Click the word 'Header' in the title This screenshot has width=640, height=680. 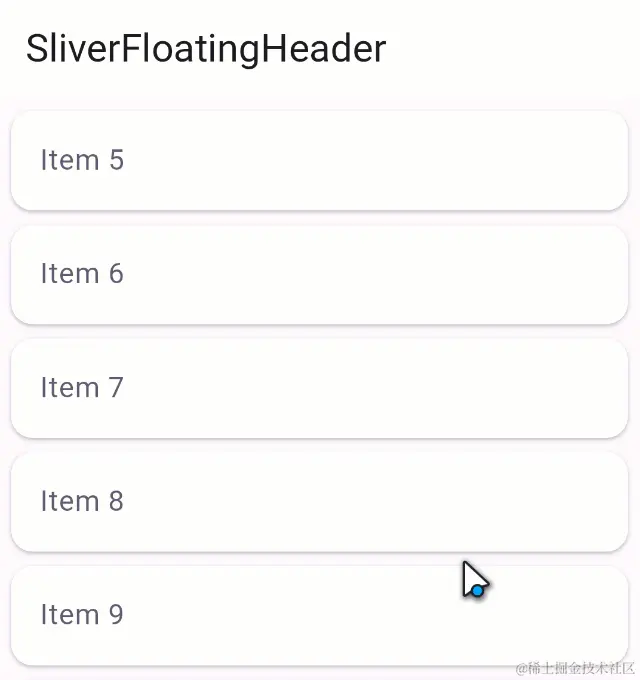pyautogui.click(x=324, y=48)
